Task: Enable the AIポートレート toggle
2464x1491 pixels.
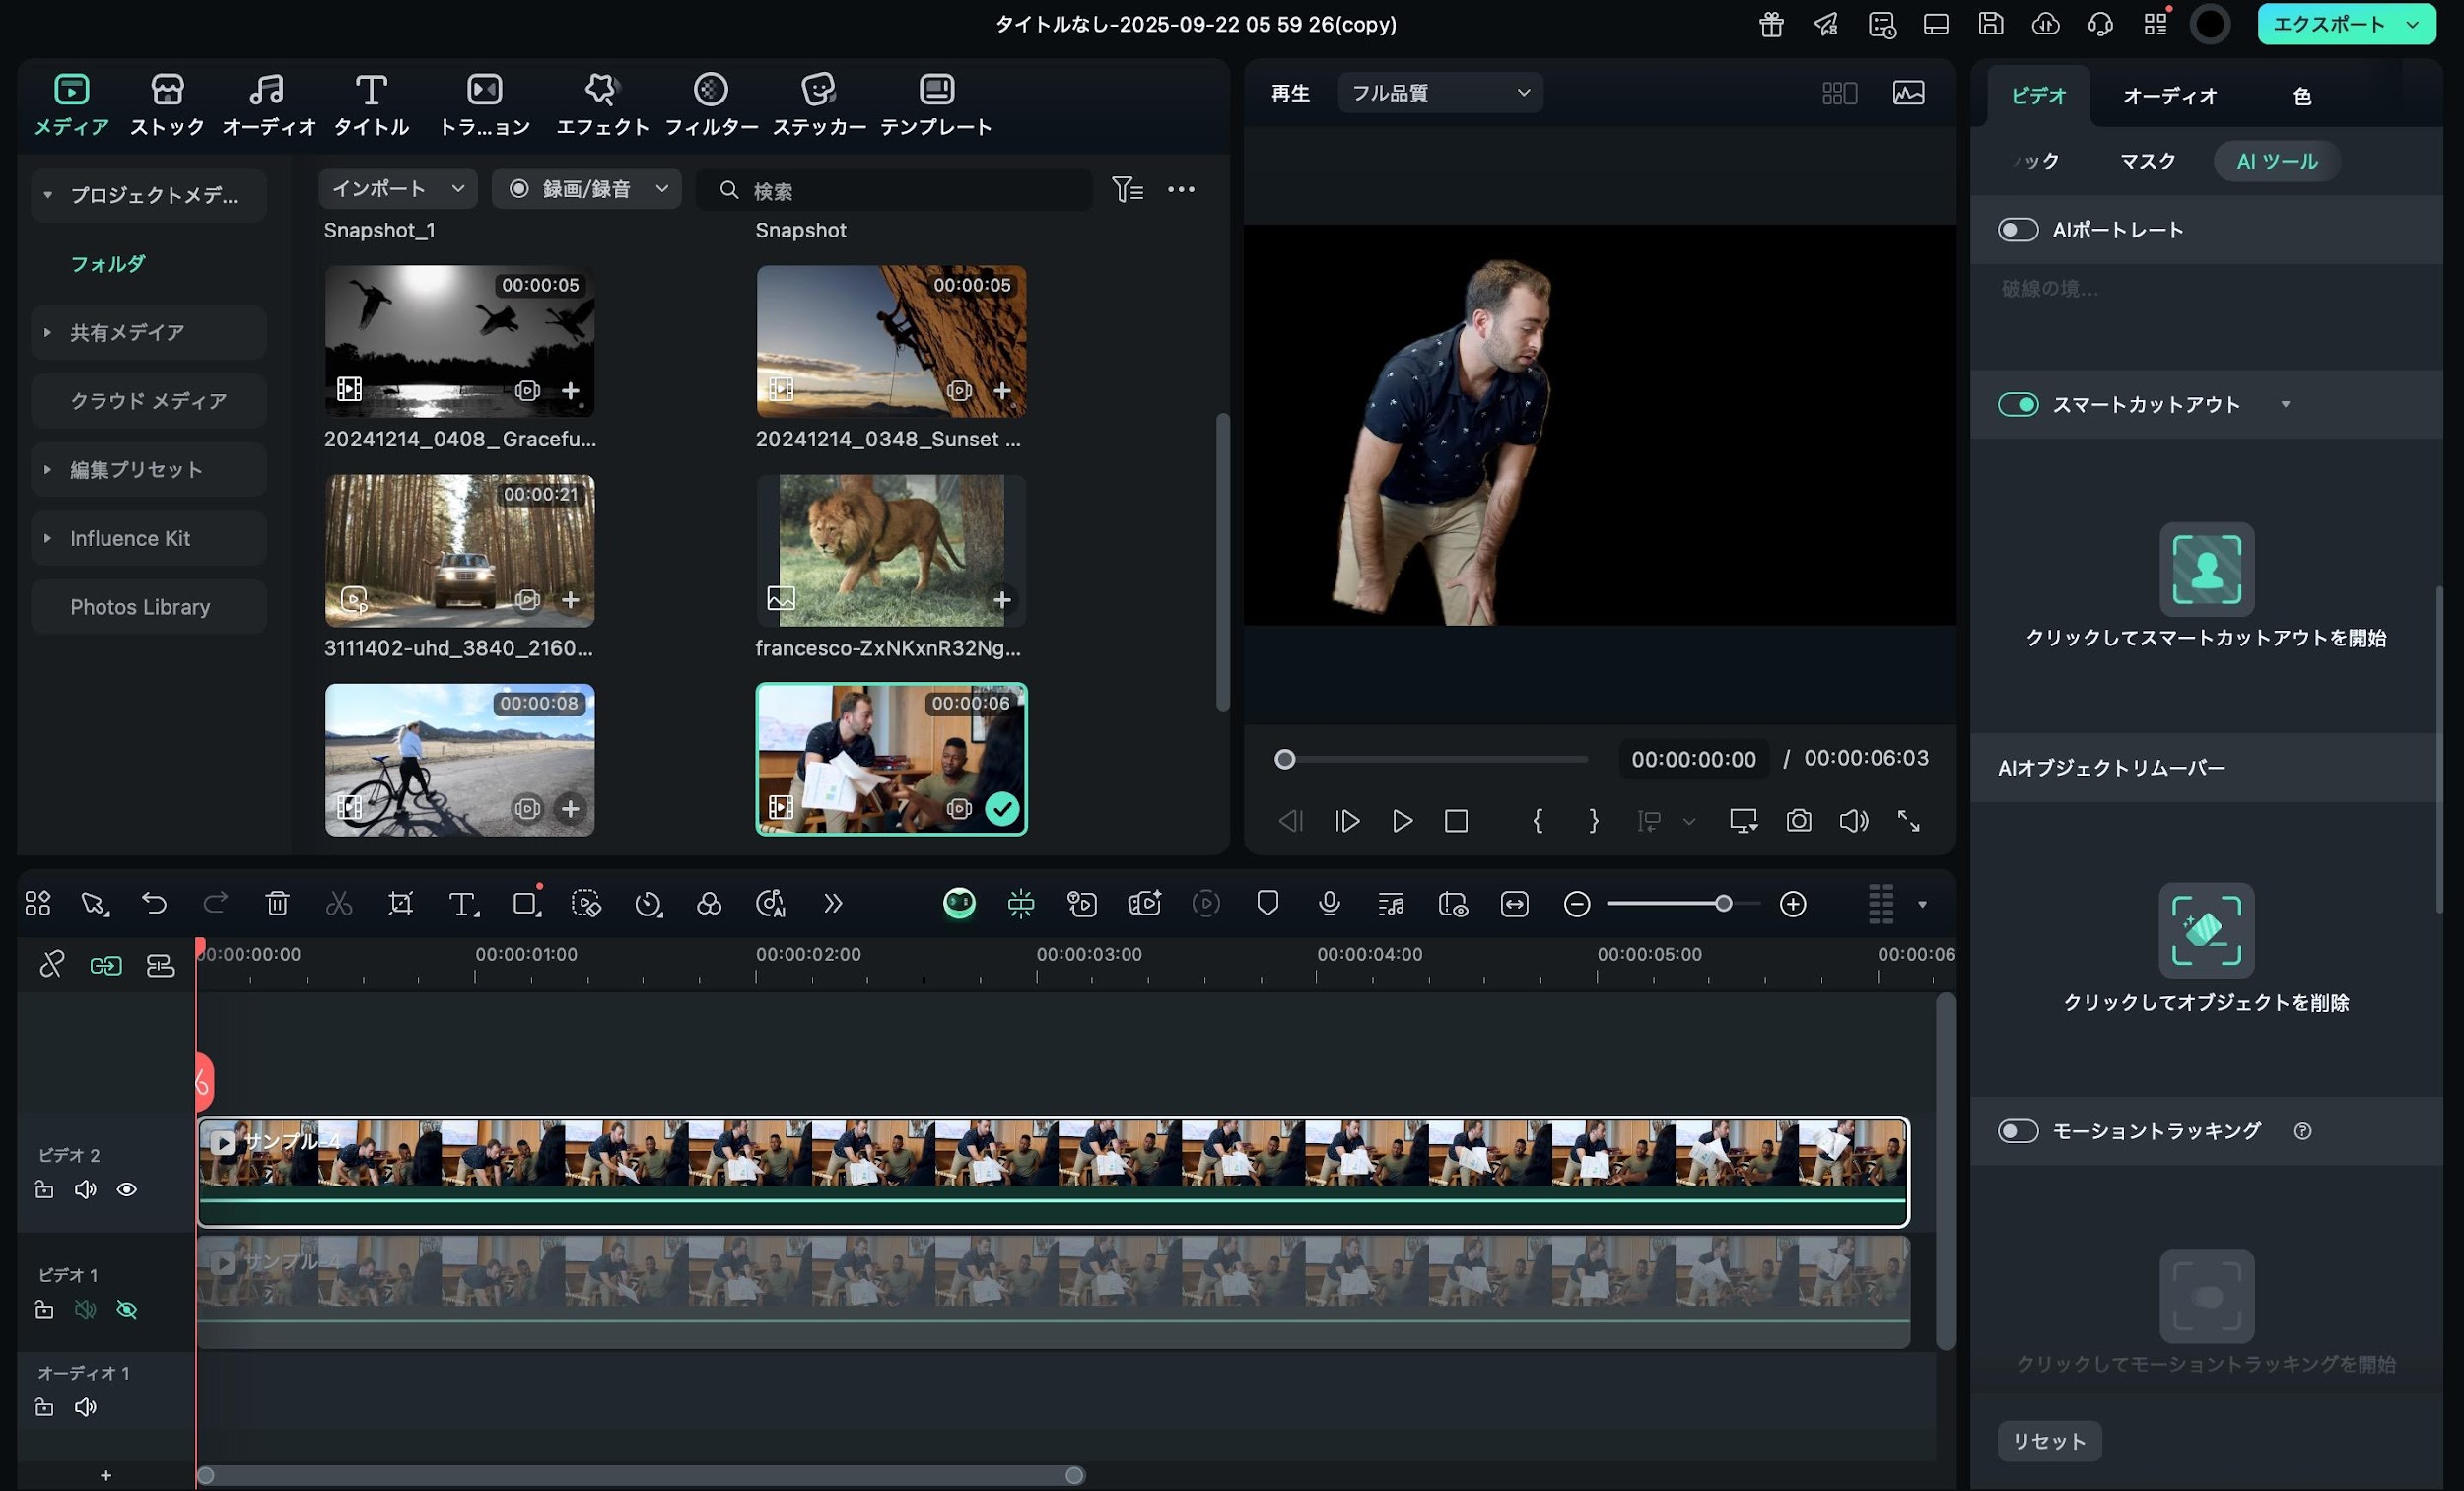Action: [x=2017, y=230]
